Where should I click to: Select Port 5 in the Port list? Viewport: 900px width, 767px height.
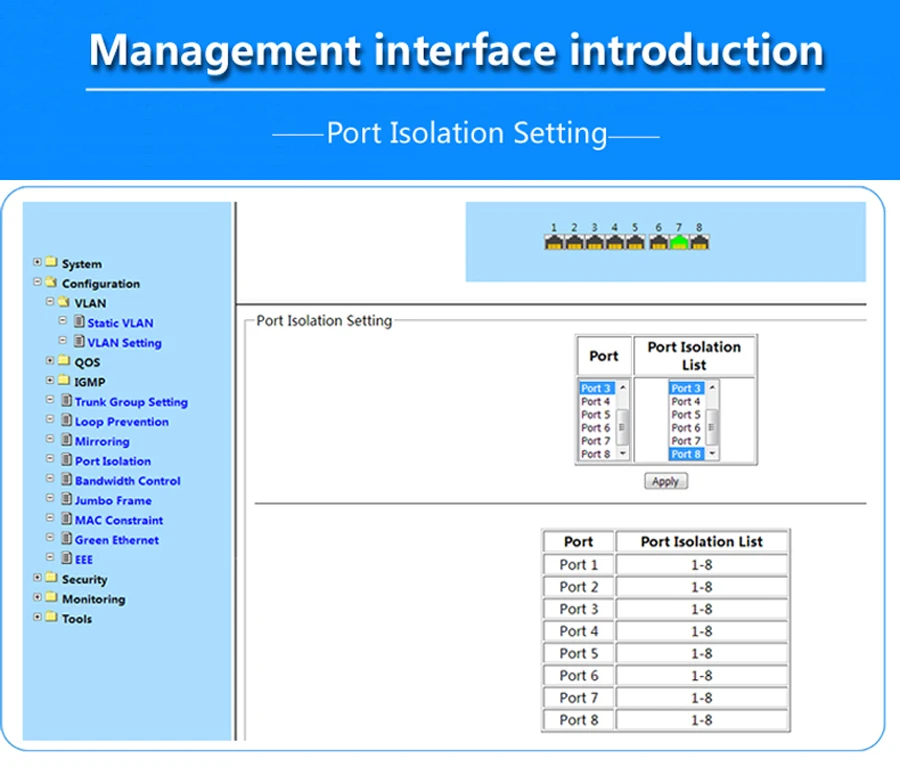pyautogui.click(x=596, y=415)
